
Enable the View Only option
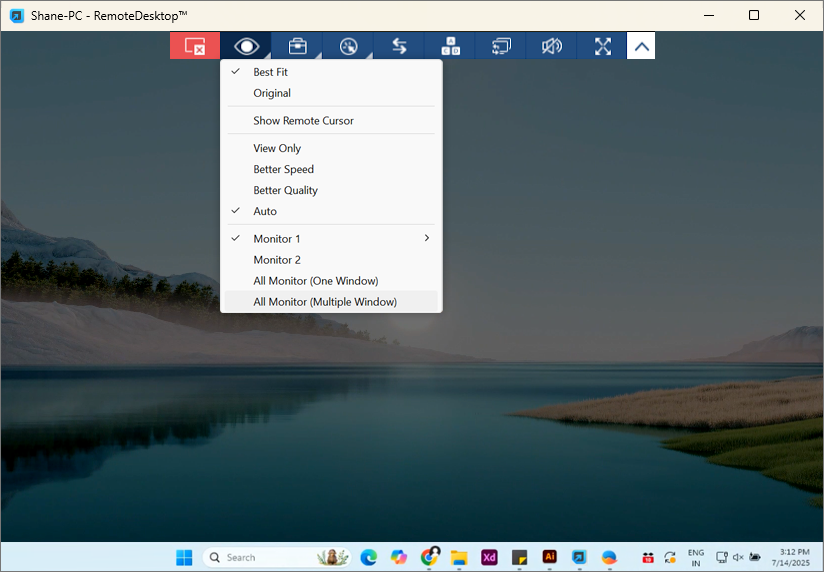pos(277,148)
